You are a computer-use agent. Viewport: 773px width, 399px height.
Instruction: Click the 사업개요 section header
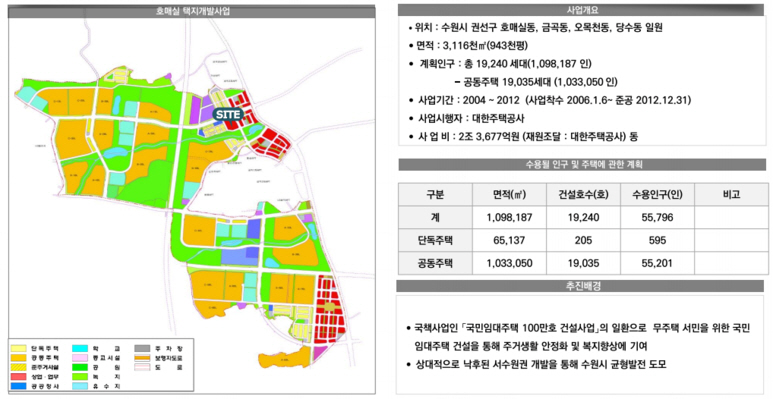581,10
